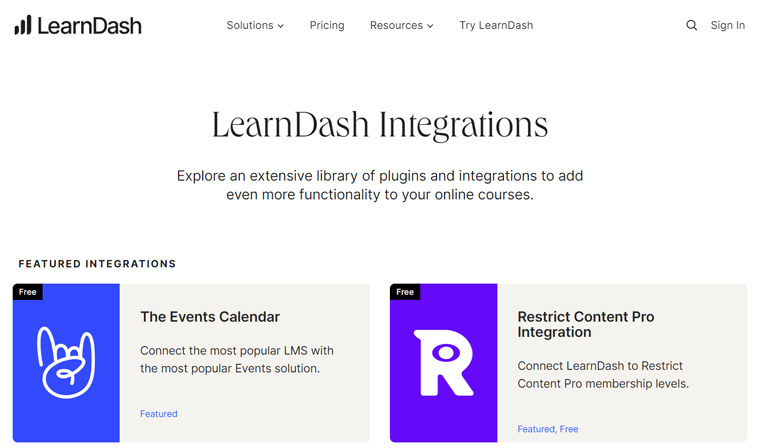
Task: Go to Try LearnDash
Action: 496,25
